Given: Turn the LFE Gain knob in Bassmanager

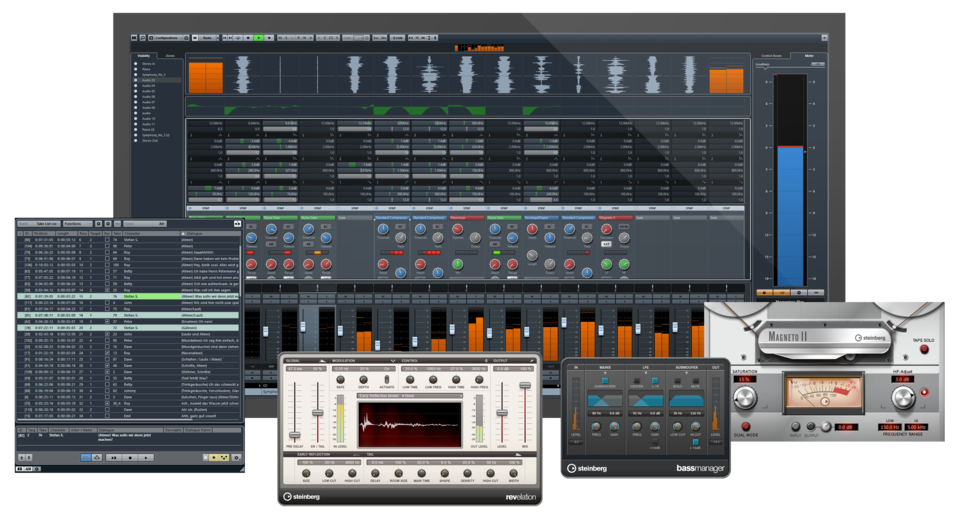Looking at the screenshot, I should click(655, 427).
